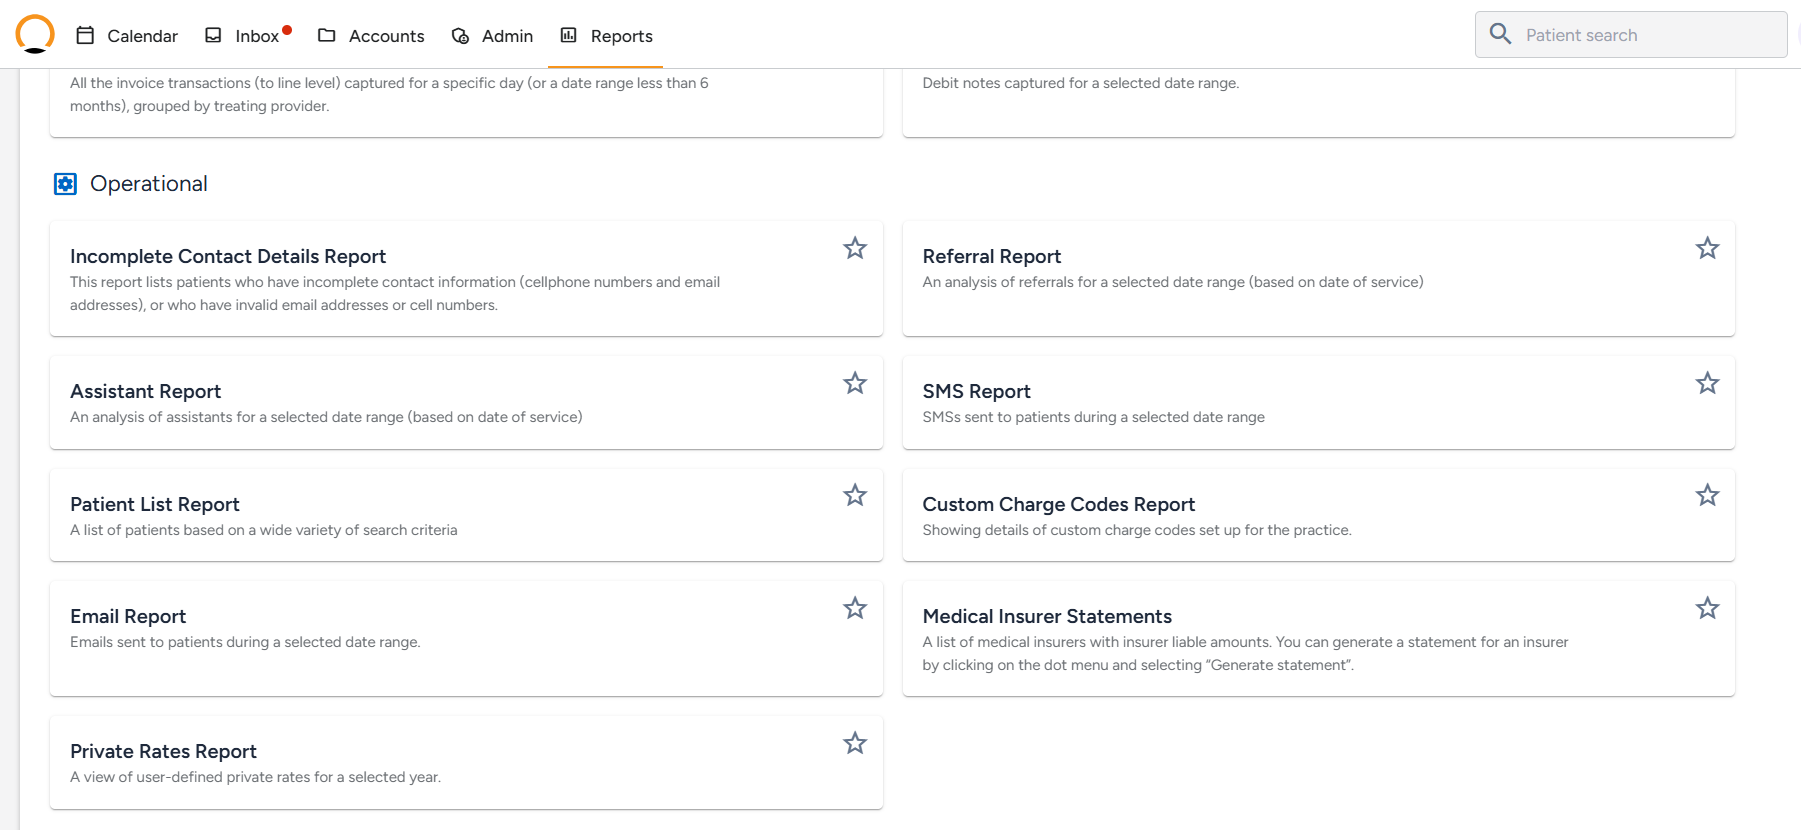The image size is (1801, 830).
Task: Click the Admin gear icon
Action: click(x=460, y=36)
